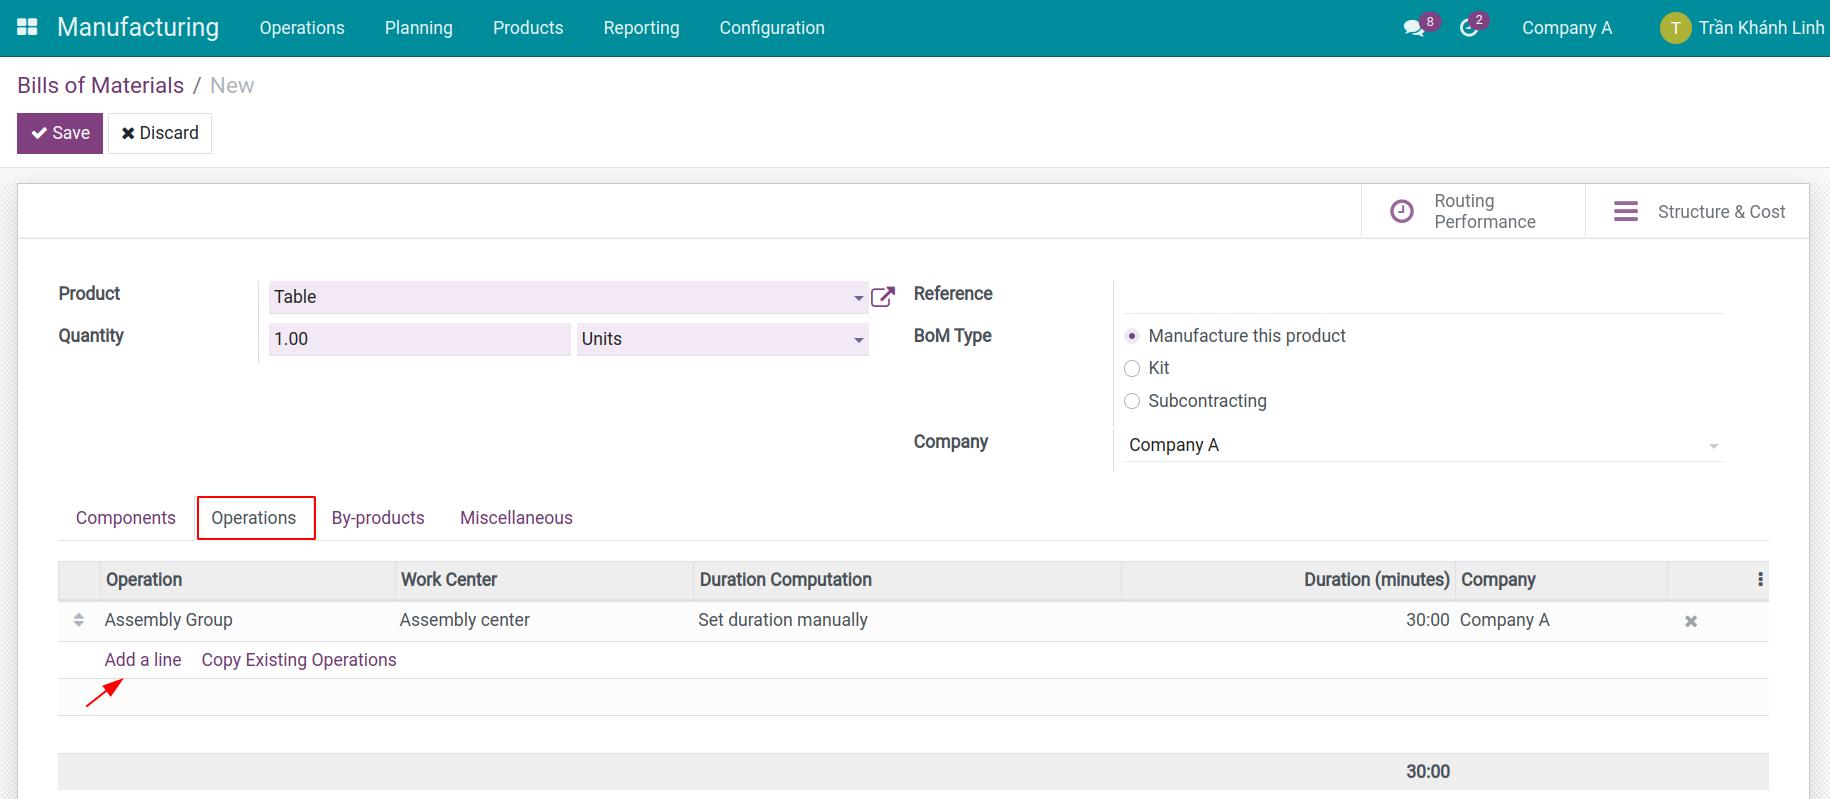Open the Structure & Cost button
The width and height of the screenshot is (1830, 799).
click(1697, 211)
